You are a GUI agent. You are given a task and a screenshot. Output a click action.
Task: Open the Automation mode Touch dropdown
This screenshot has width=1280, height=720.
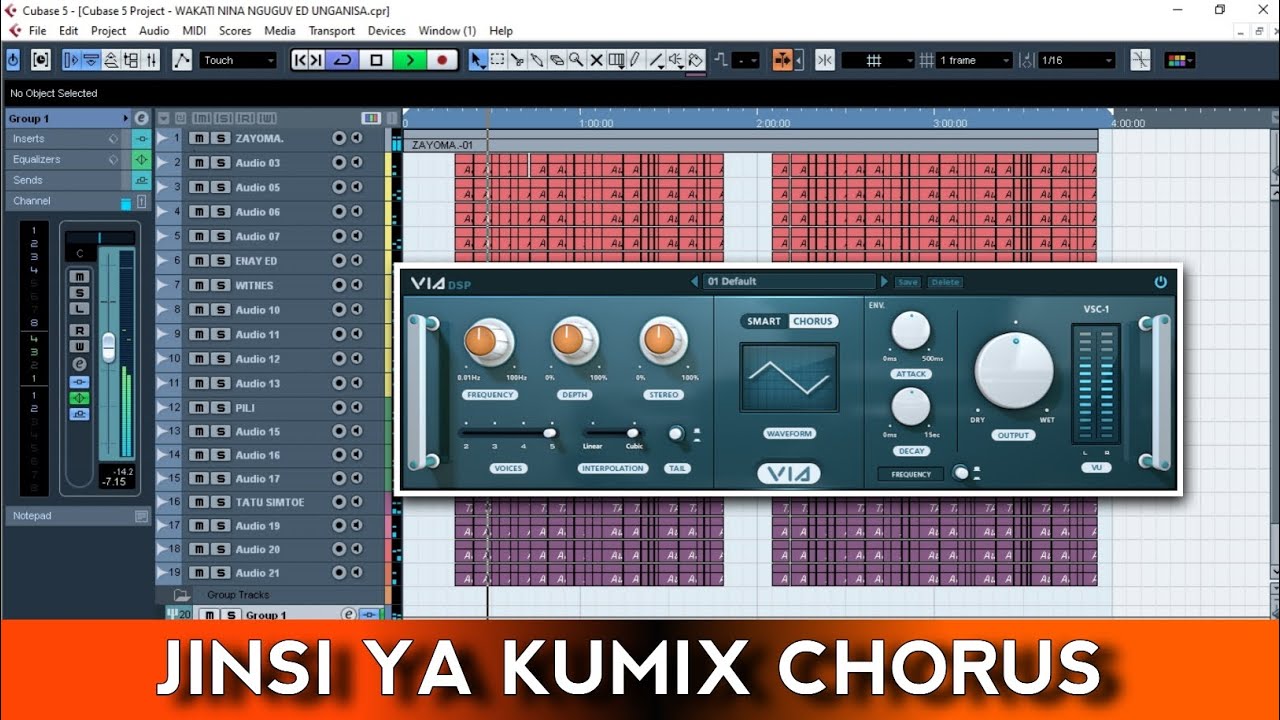(238, 60)
